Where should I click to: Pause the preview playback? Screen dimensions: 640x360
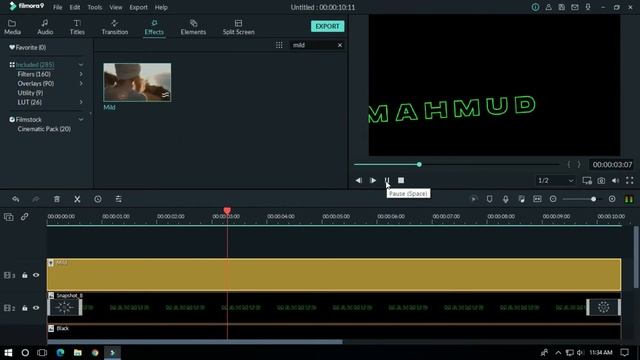(x=387, y=180)
